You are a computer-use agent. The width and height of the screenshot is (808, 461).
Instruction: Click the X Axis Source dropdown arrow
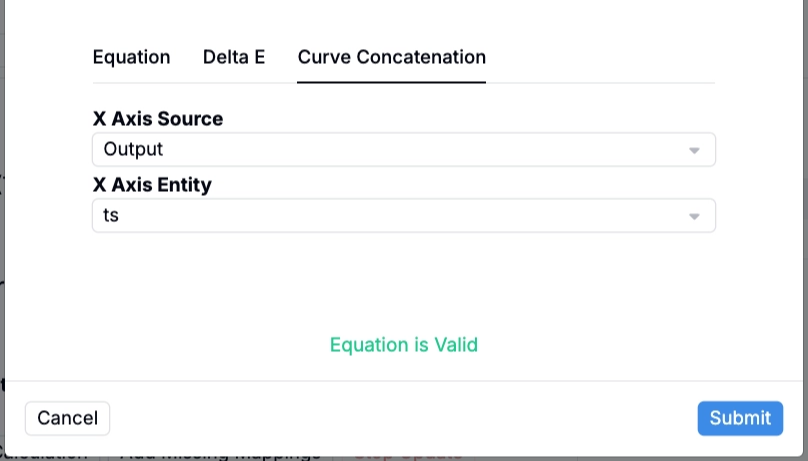[x=694, y=150]
